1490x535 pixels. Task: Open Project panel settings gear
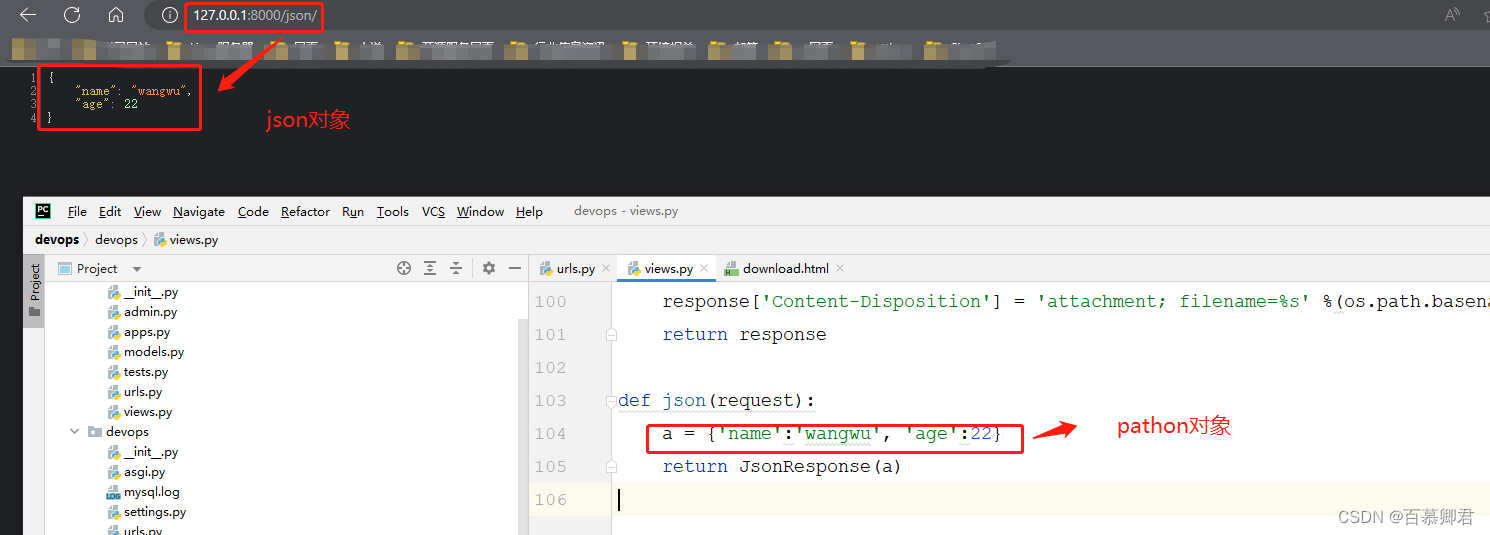point(489,268)
